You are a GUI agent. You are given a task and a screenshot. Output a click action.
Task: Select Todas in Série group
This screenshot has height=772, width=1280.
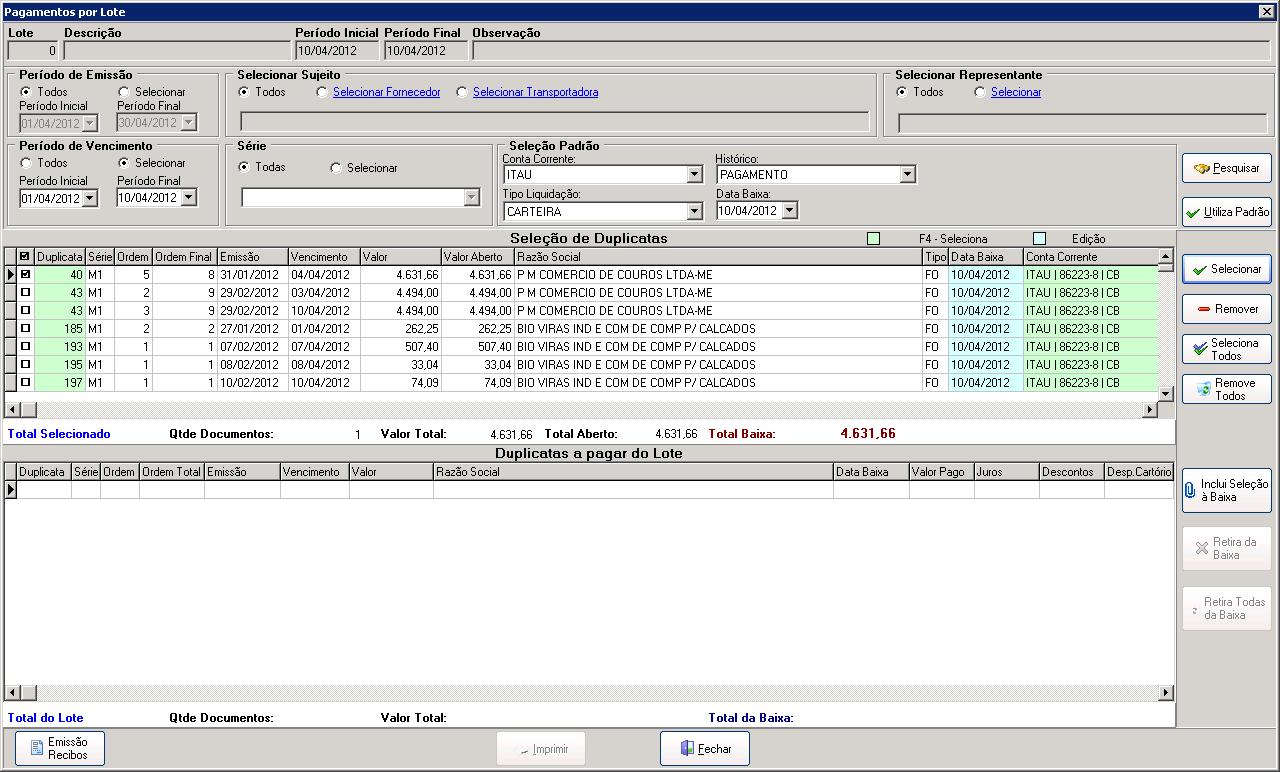point(244,167)
